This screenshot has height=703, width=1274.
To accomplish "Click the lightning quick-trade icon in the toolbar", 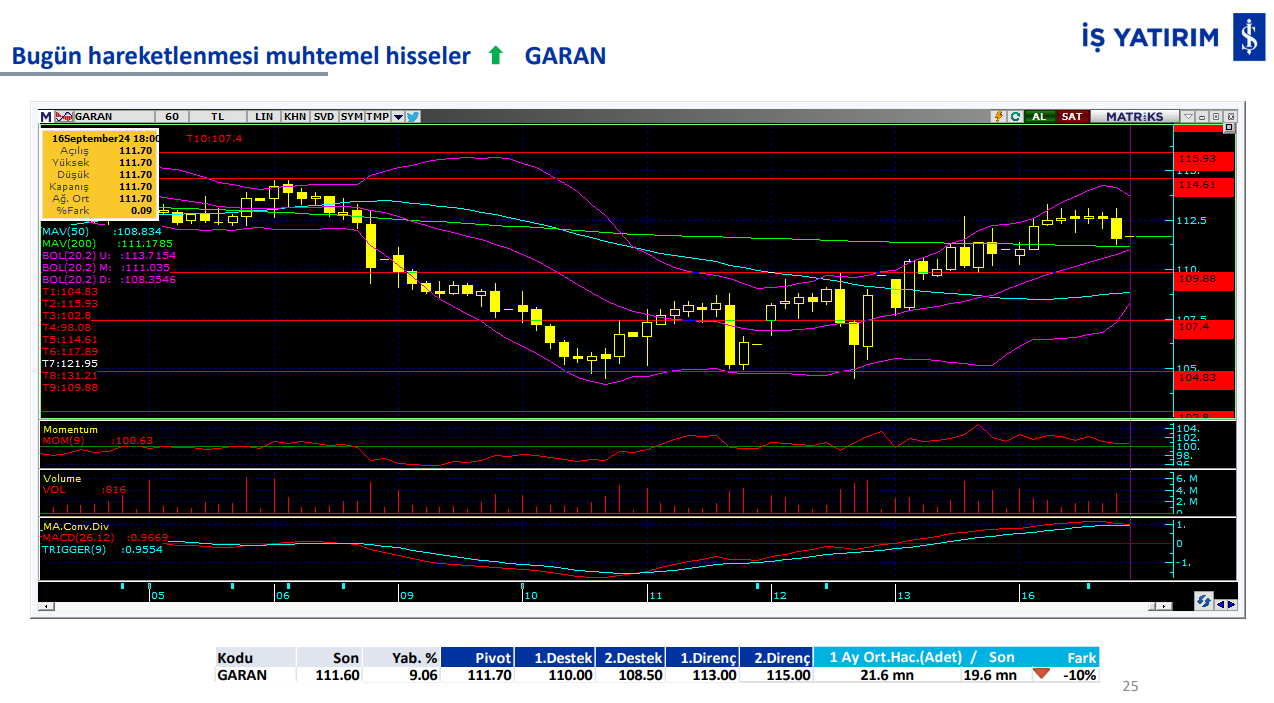I will (x=999, y=116).
